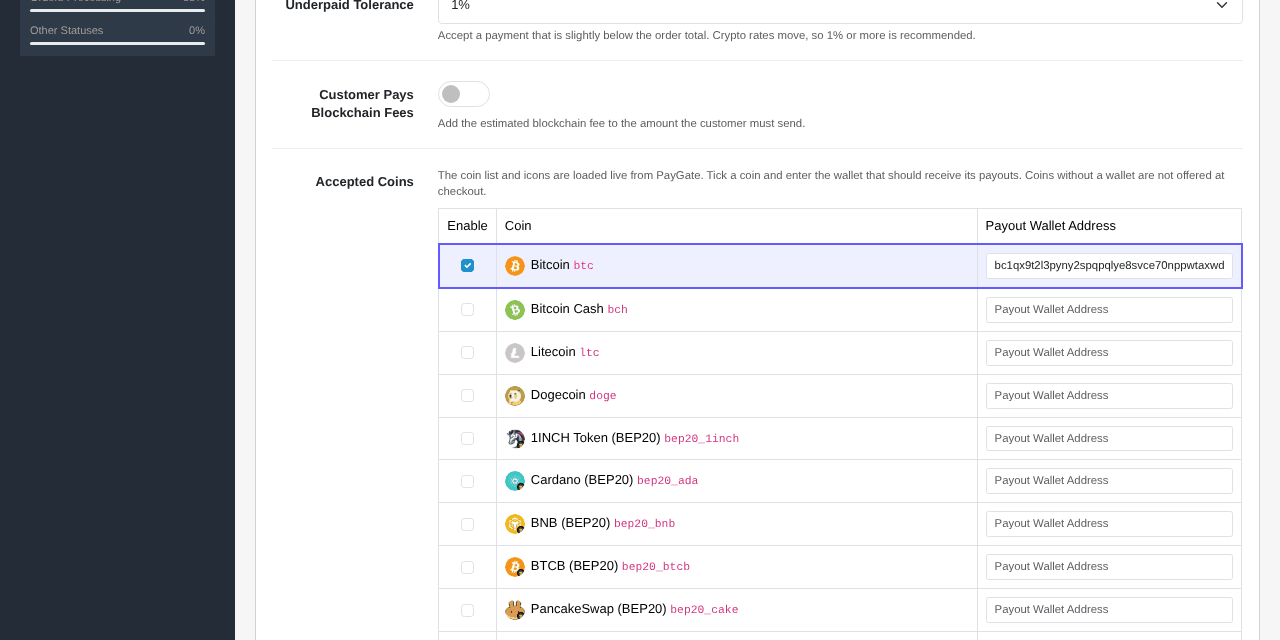1280x640 pixels.
Task: Enable the PancakeSwap (BEP20) checkbox
Action: 467,611
